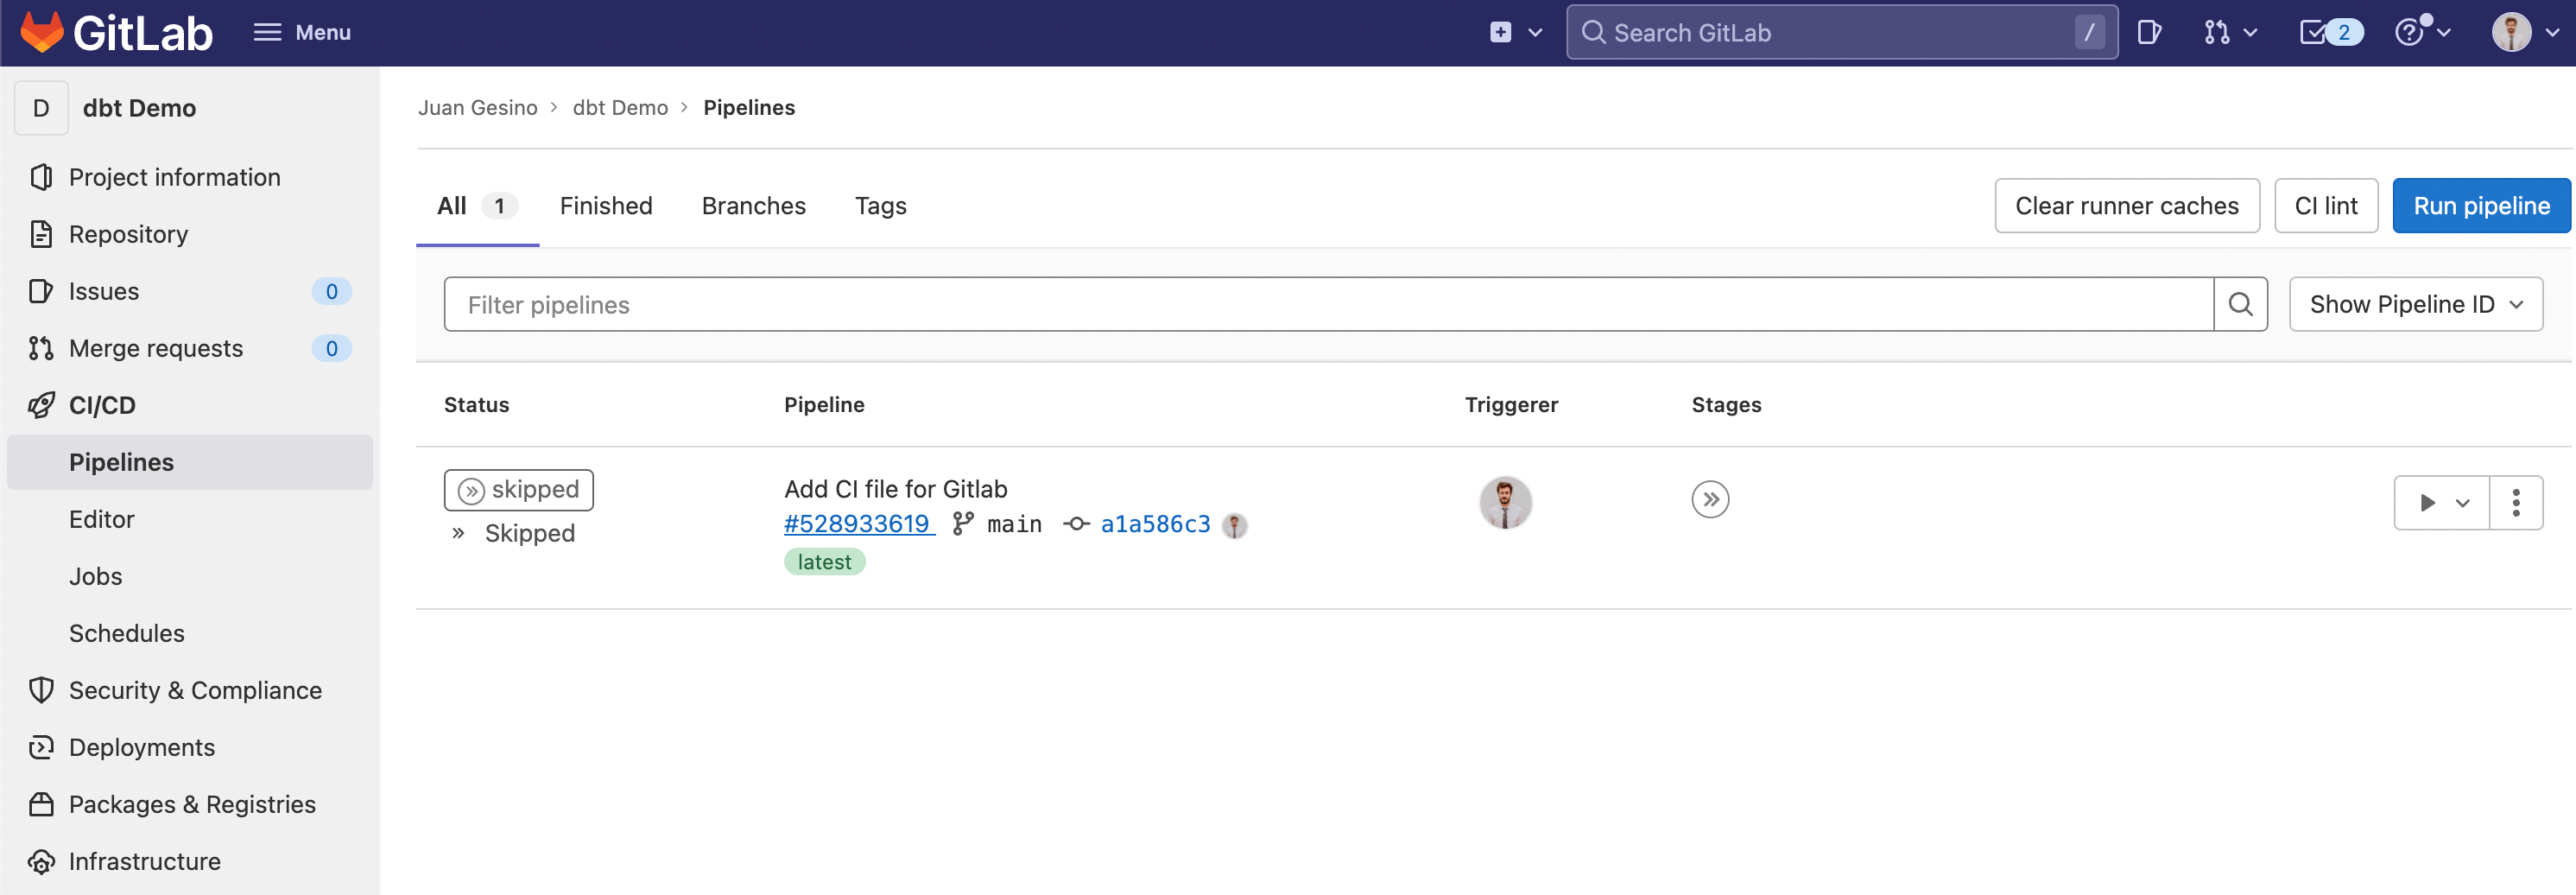This screenshot has height=895, width=2576.
Task: Click the triggerer avatar in pipeline row
Action: pos(1505,503)
